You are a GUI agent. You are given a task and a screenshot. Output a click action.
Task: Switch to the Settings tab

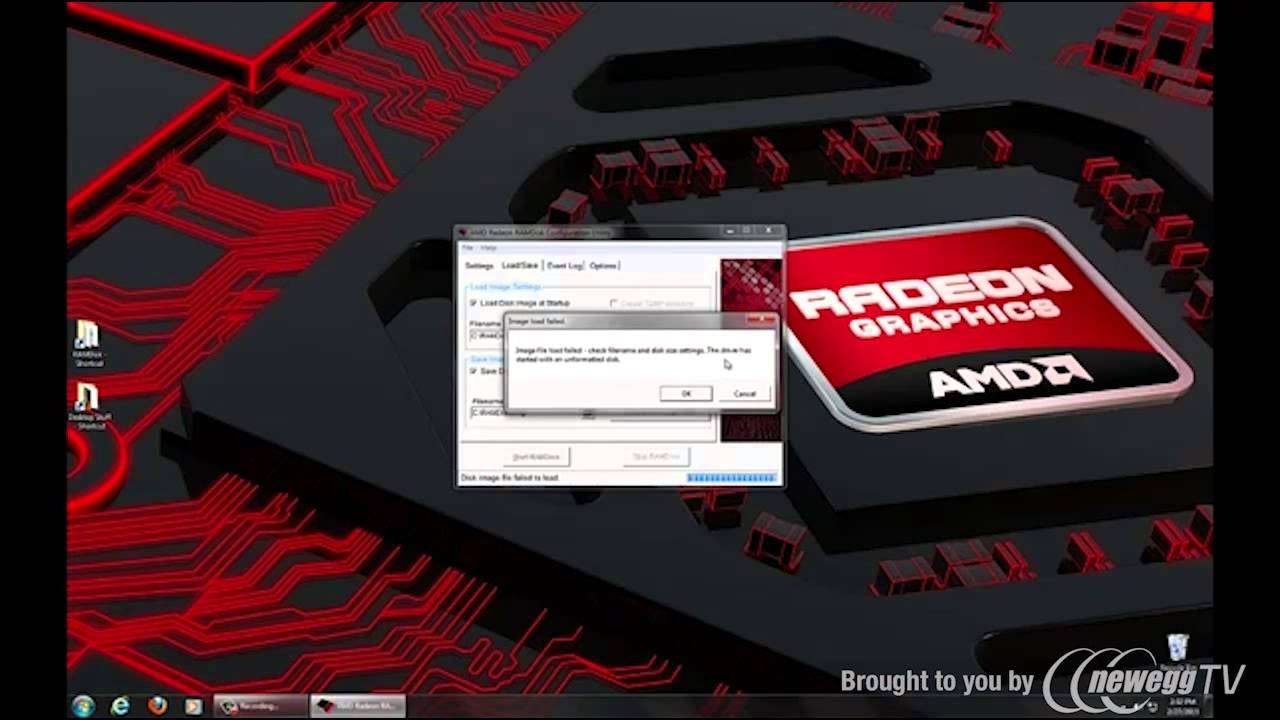(479, 266)
